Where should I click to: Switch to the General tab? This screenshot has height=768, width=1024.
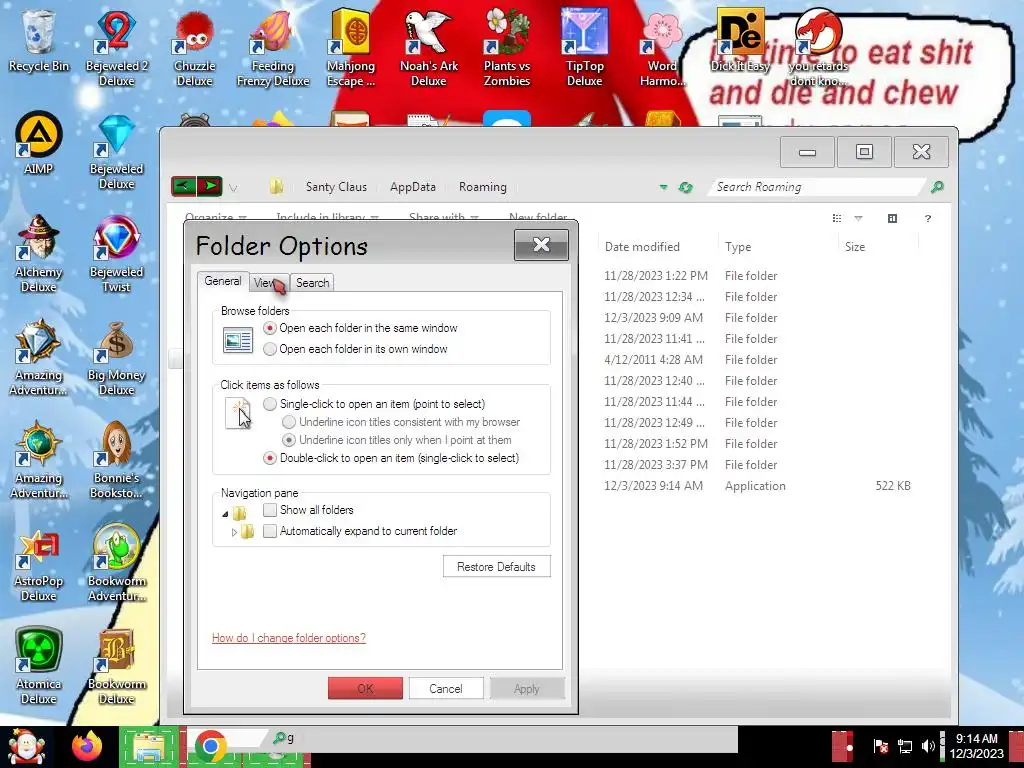(x=223, y=281)
